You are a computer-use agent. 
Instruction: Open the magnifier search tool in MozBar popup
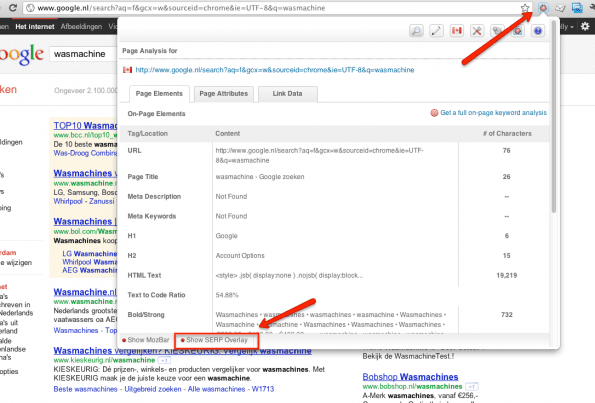416,30
